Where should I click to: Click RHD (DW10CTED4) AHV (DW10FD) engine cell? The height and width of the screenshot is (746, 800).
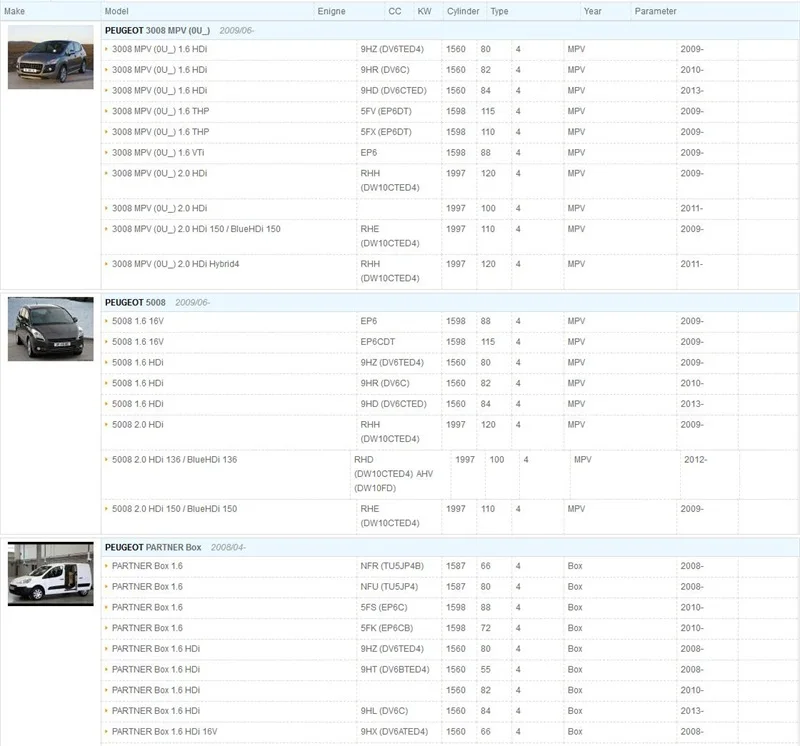(x=394, y=474)
